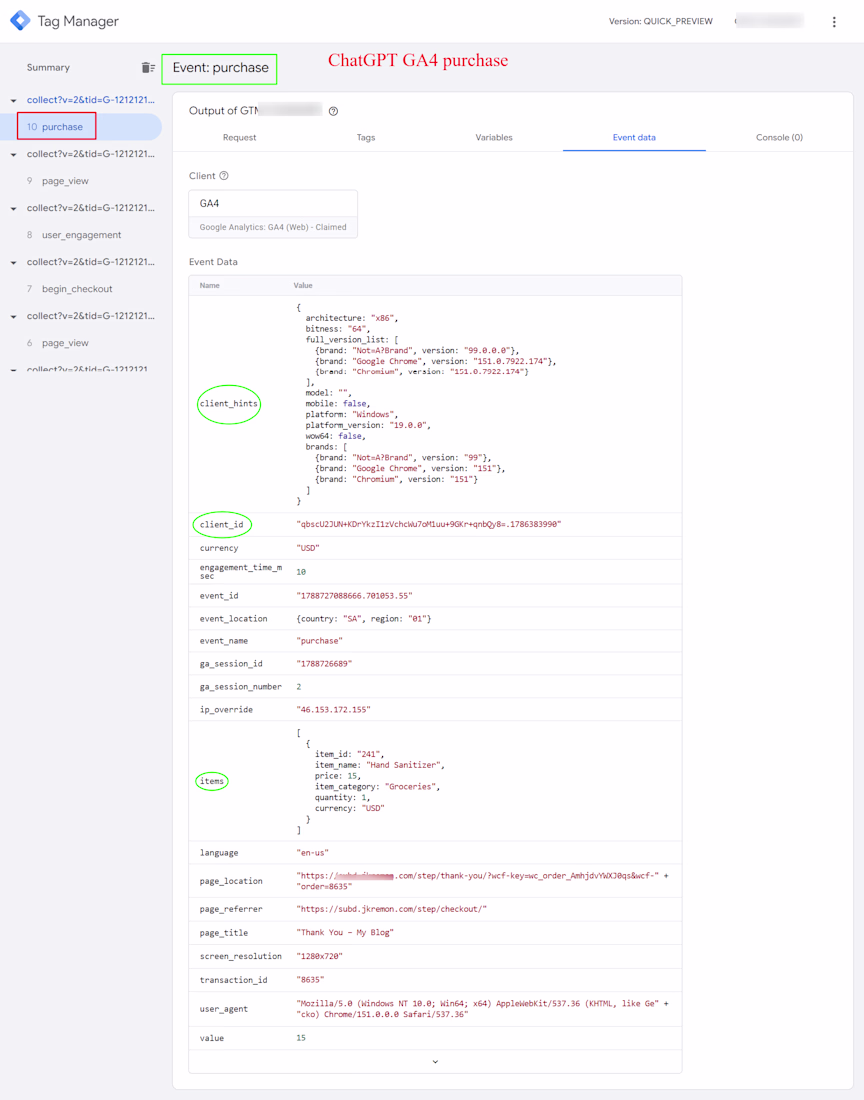Click the GA4 client card
Screen dimensions: 864x1100
(x=273, y=214)
